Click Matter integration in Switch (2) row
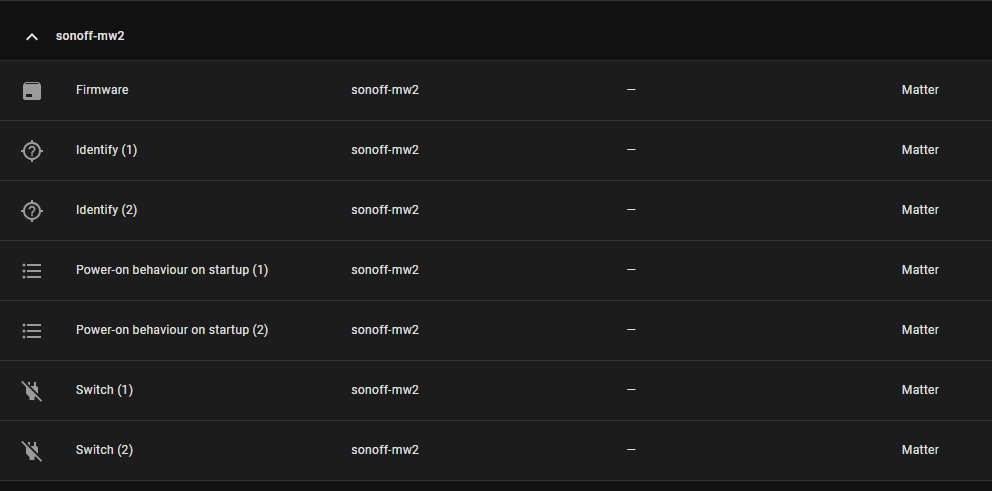 [x=920, y=450]
